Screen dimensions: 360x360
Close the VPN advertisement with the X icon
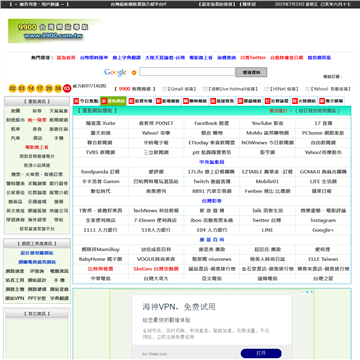(x=312, y=292)
